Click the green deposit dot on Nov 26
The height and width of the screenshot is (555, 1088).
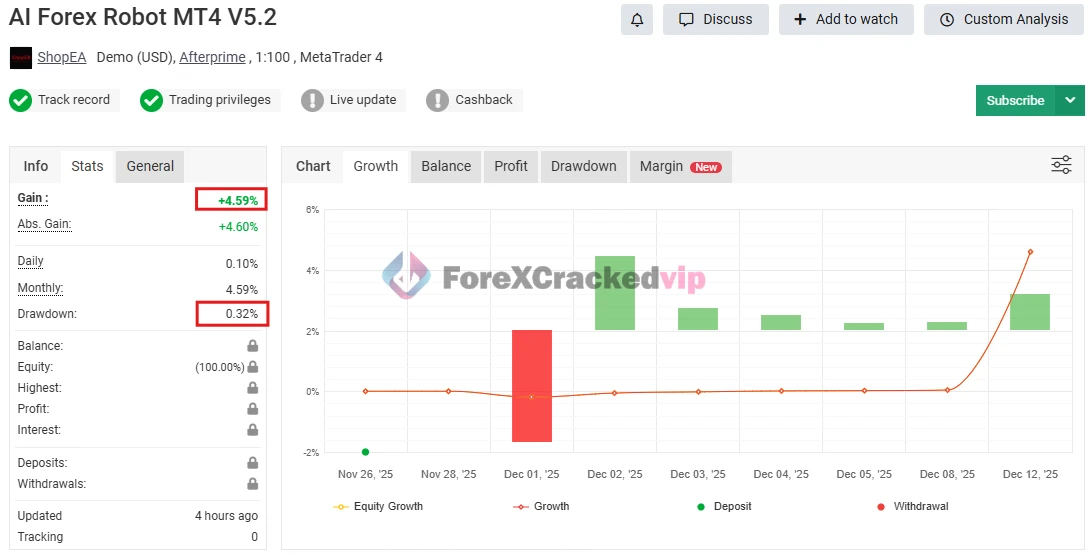[x=366, y=452]
